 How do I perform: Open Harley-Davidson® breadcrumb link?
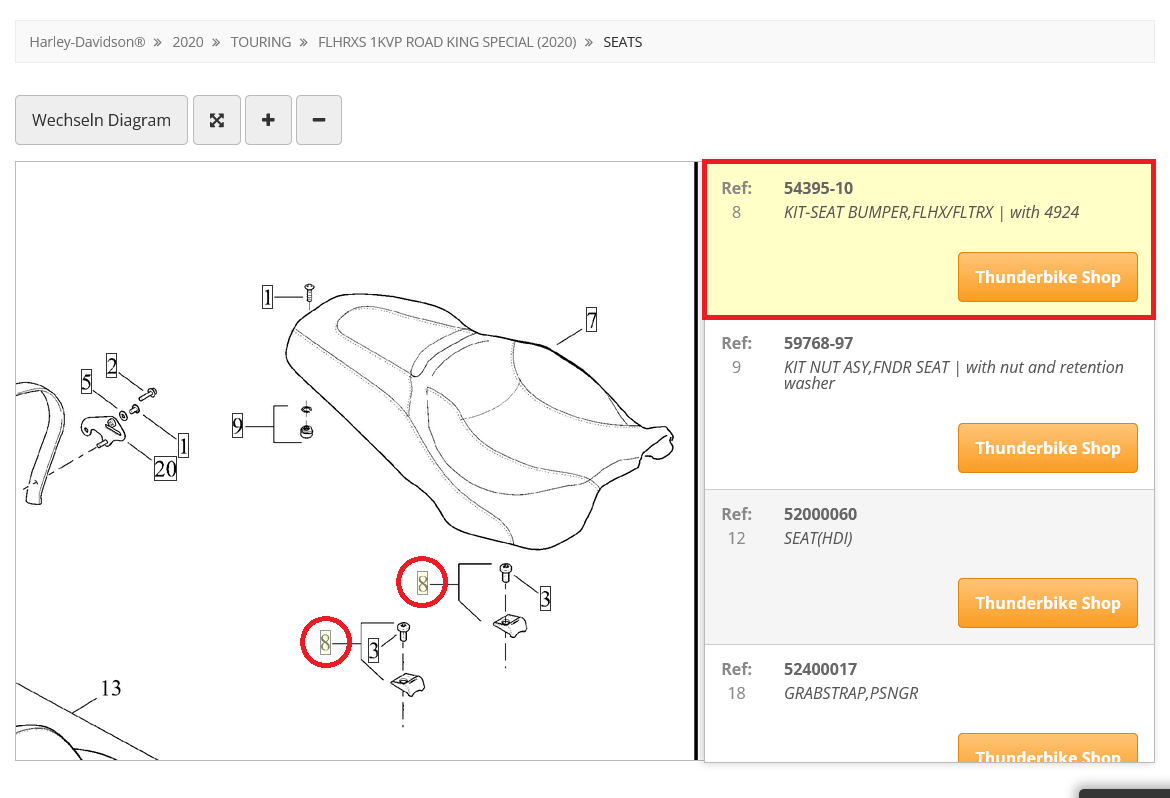click(x=87, y=42)
